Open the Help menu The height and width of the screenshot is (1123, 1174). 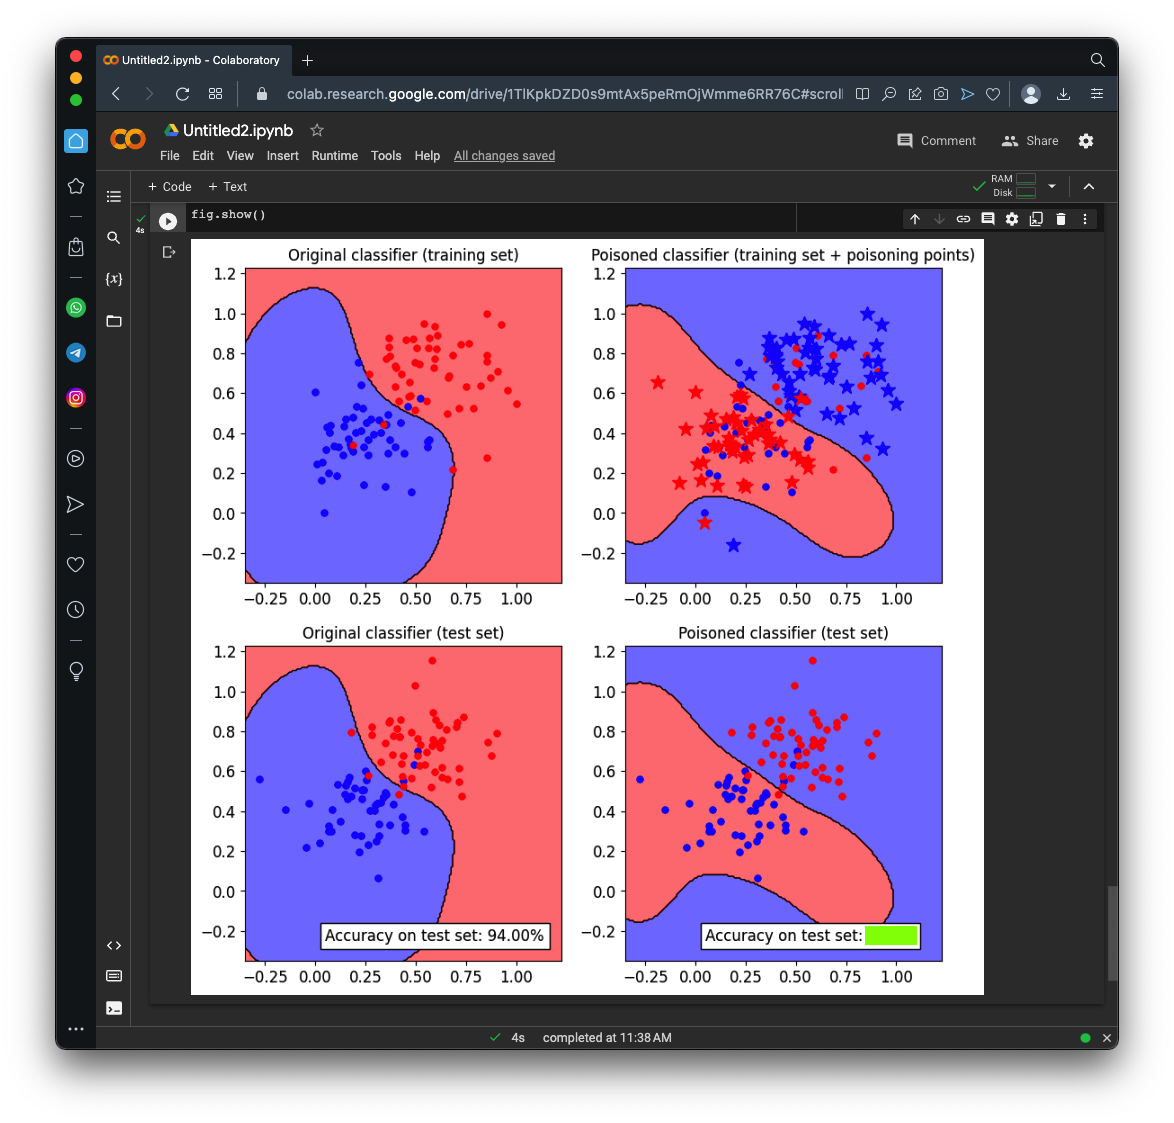[x=428, y=156]
